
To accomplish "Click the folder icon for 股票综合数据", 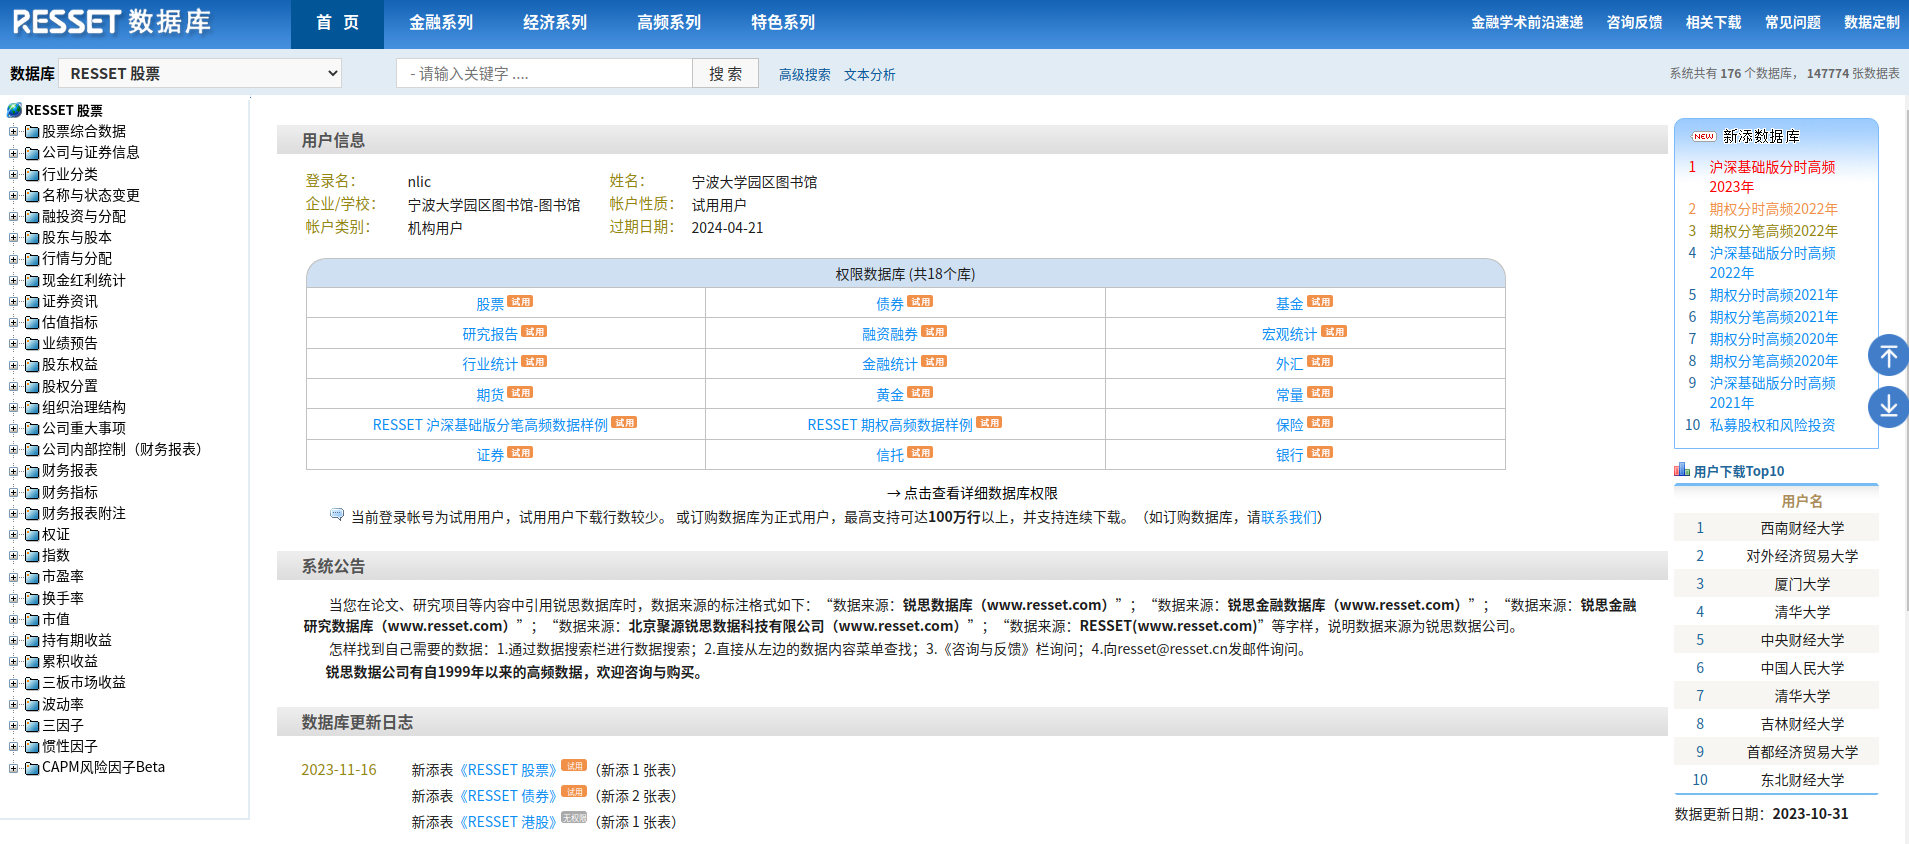I will point(32,132).
